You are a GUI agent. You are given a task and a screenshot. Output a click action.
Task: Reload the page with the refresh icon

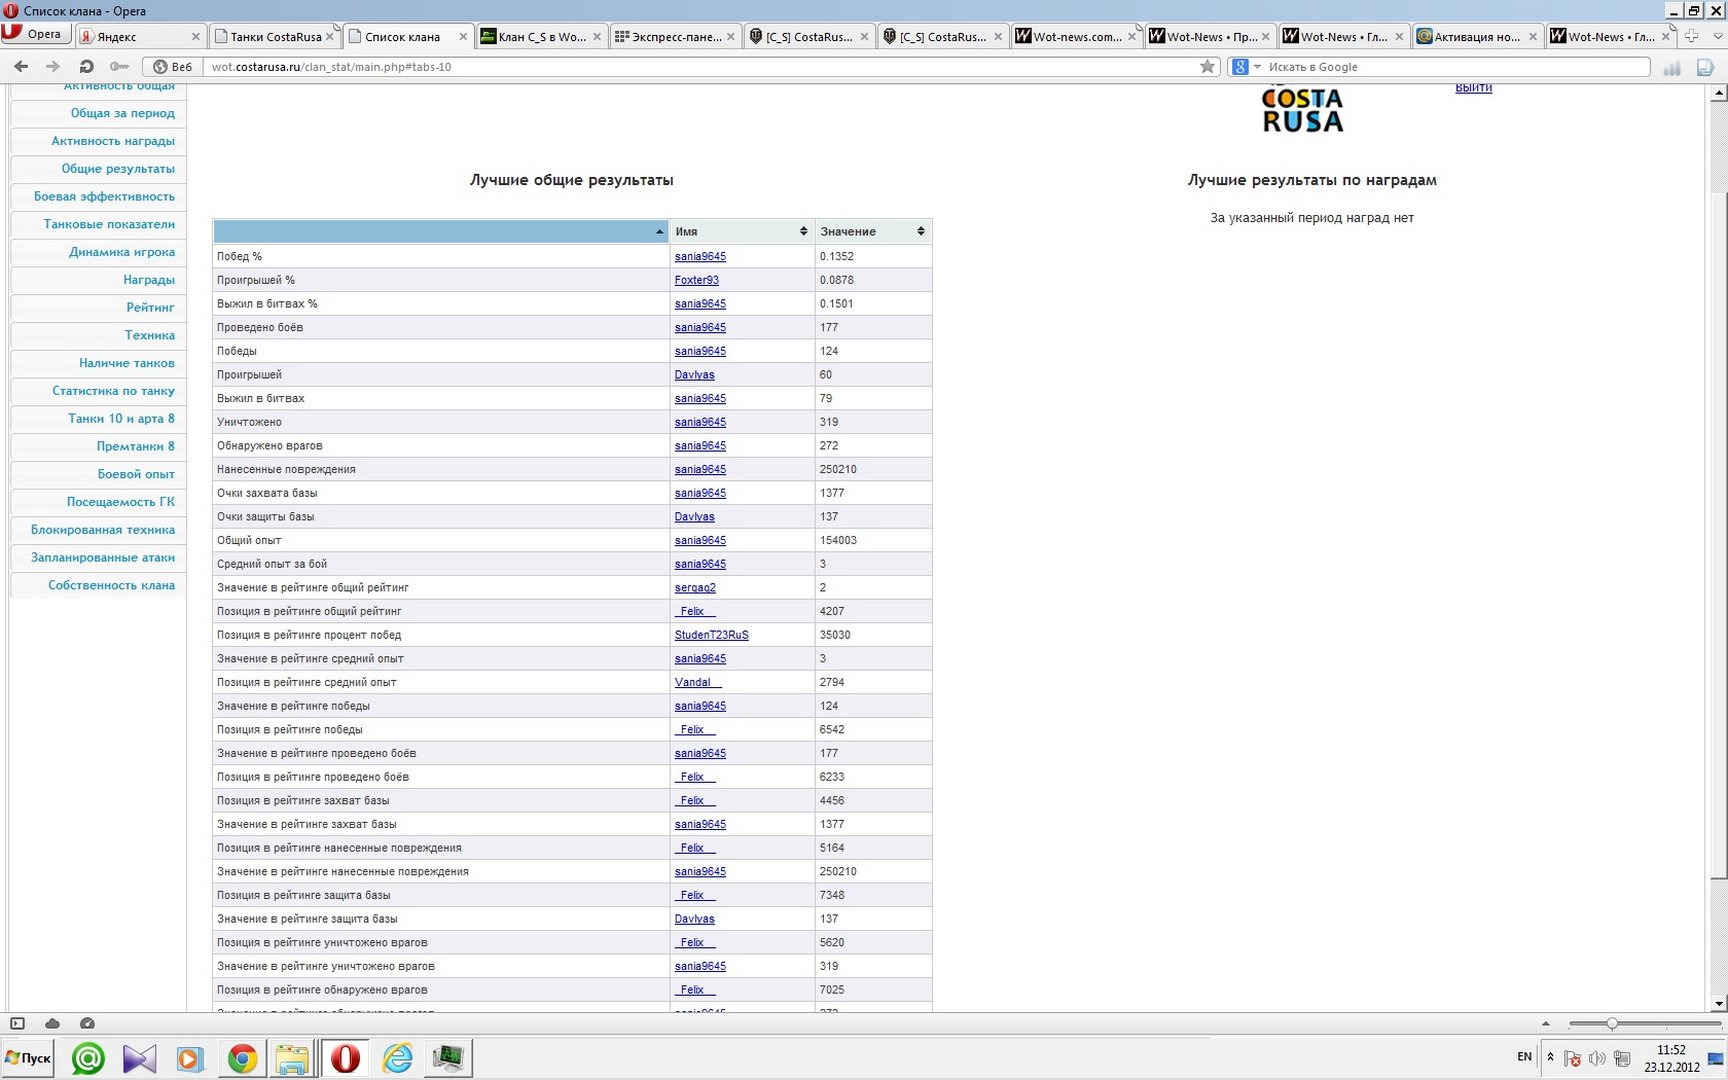tap(86, 66)
